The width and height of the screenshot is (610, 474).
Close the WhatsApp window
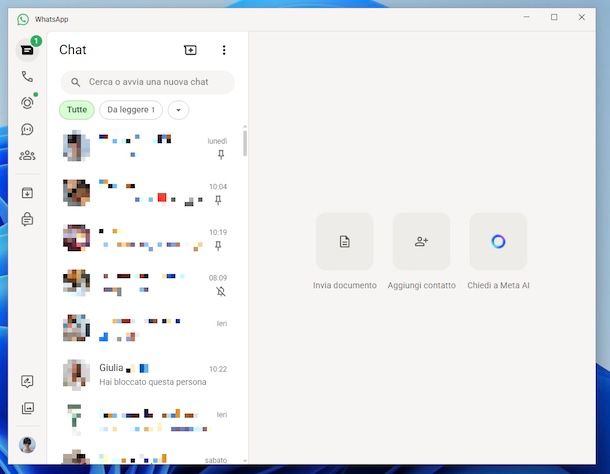pos(582,17)
